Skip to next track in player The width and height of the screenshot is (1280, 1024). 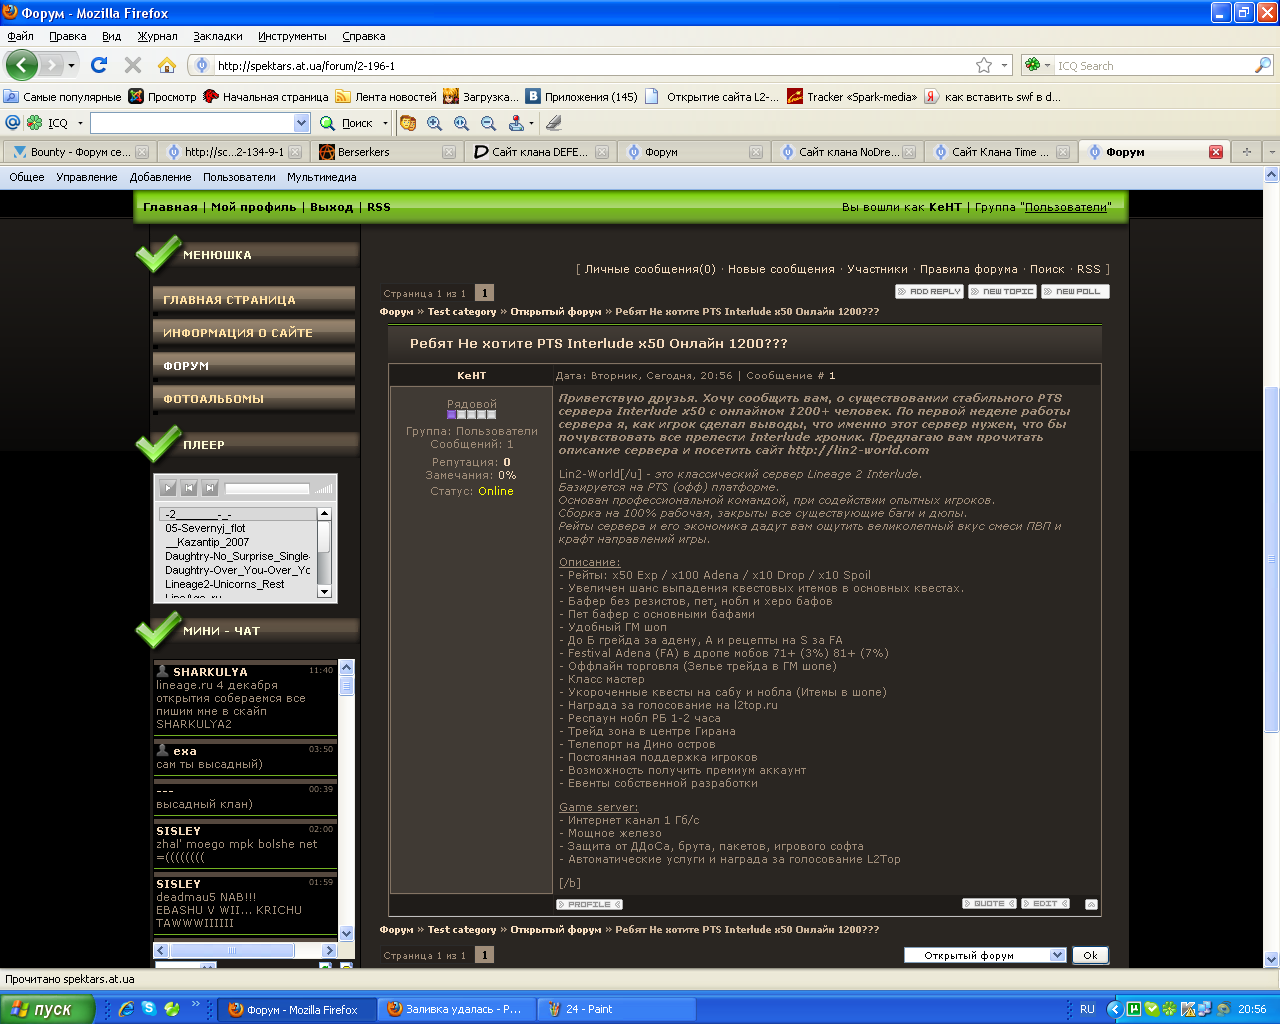tap(210, 488)
